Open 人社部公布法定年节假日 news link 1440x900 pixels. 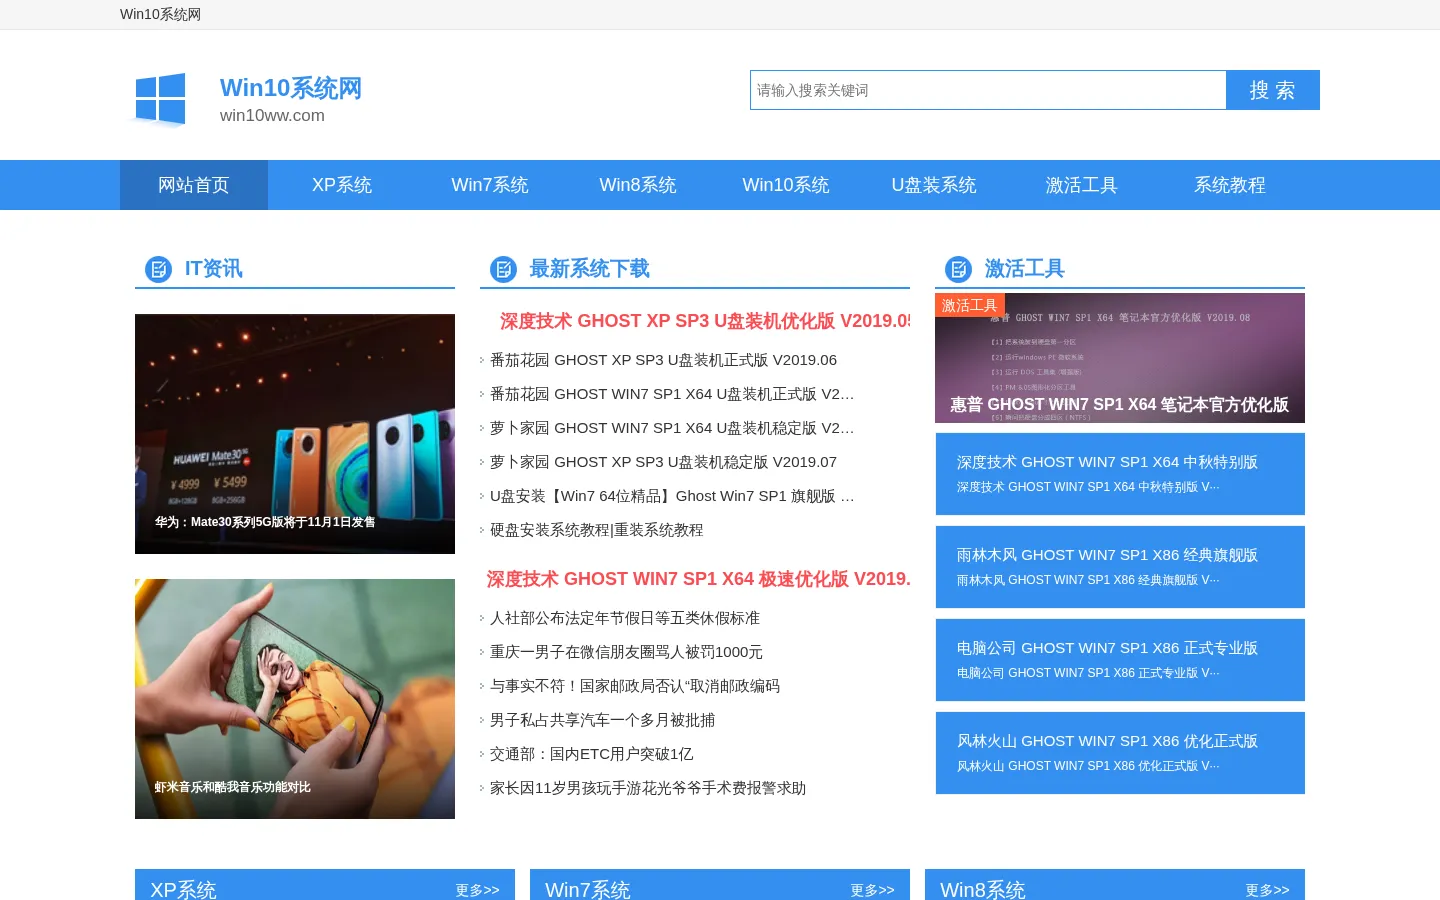point(625,618)
